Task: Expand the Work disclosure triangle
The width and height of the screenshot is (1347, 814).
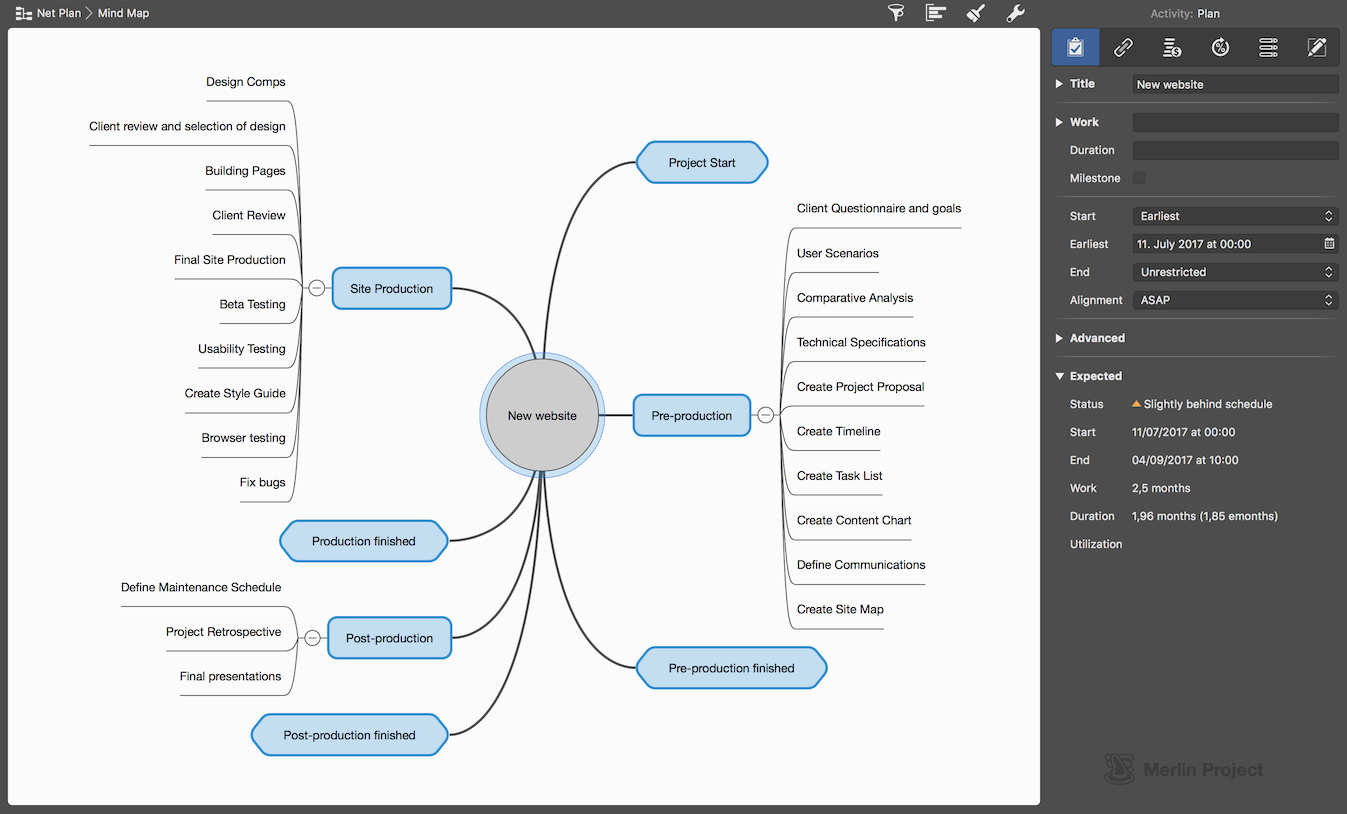Action: pos(1059,122)
